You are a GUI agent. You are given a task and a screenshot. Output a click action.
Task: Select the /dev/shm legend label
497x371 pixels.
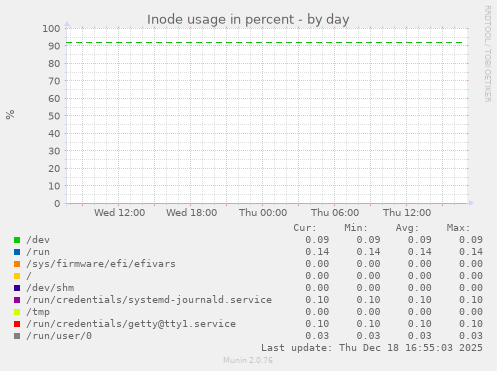[50, 288]
